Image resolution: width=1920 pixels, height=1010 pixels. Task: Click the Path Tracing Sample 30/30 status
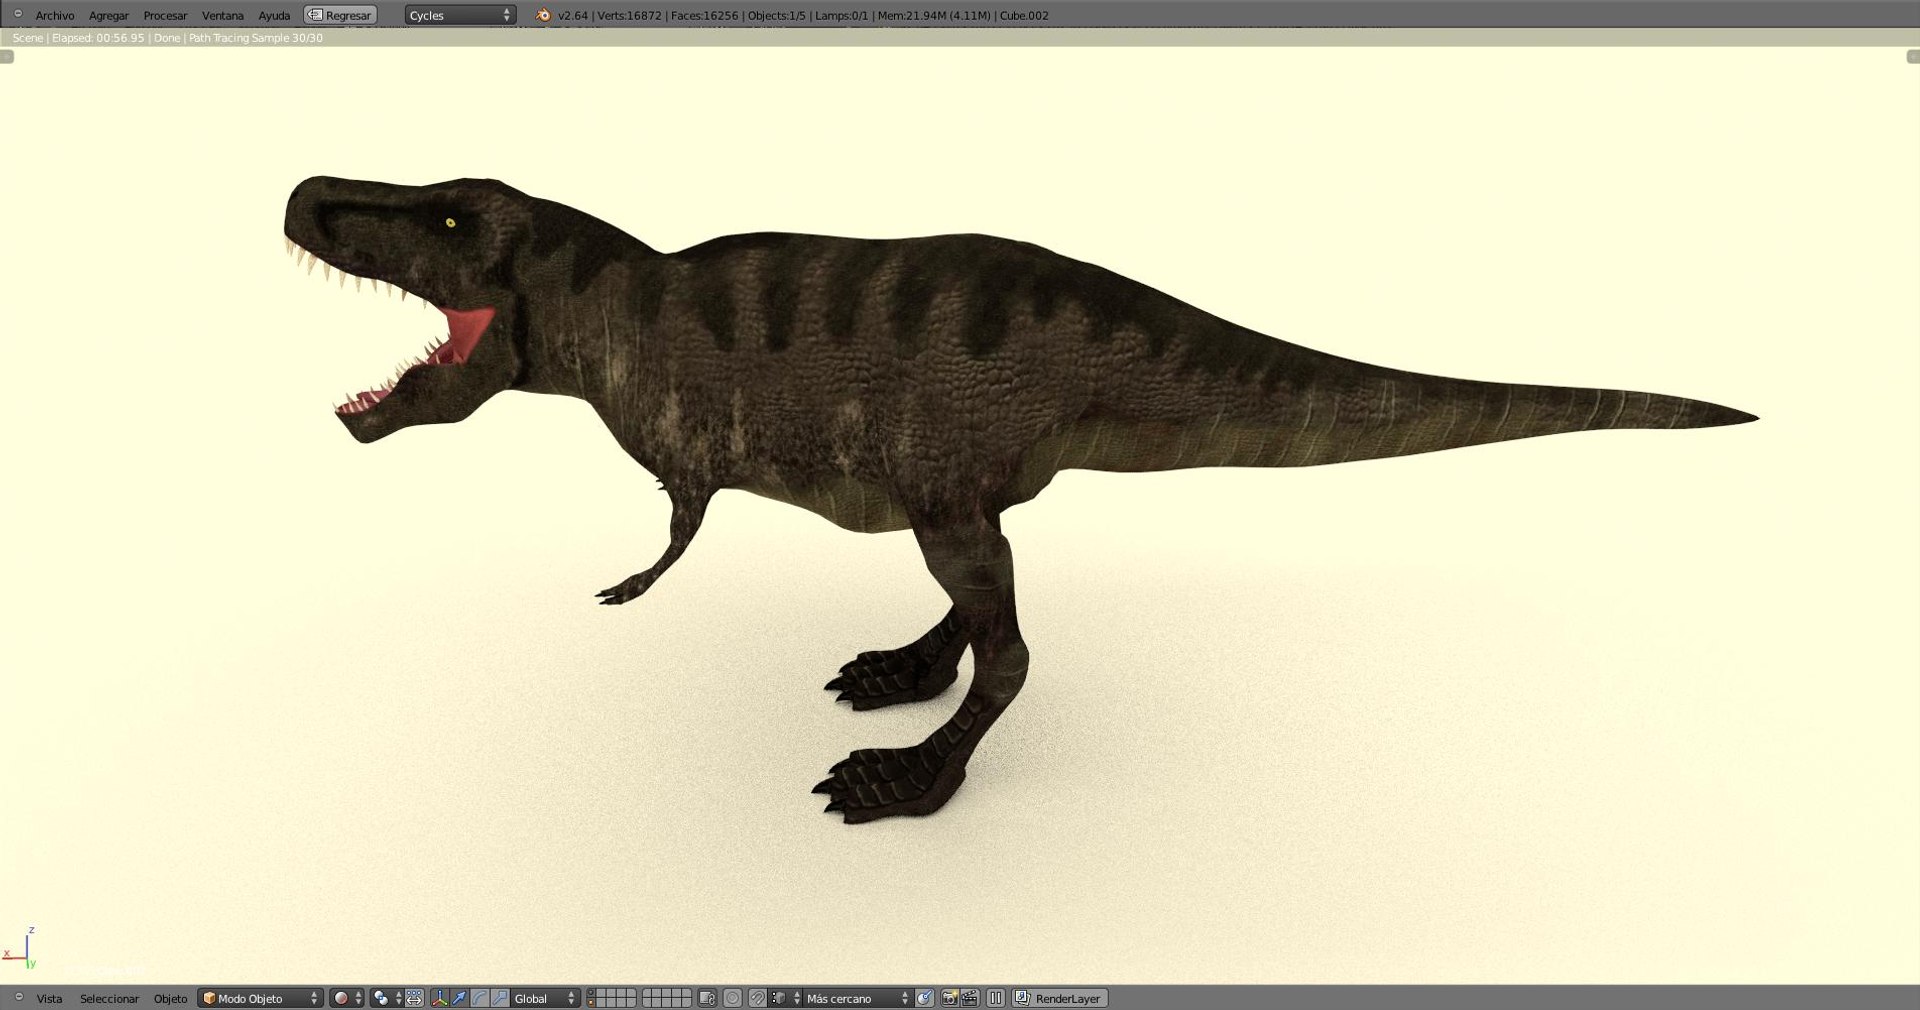point(256,38)
